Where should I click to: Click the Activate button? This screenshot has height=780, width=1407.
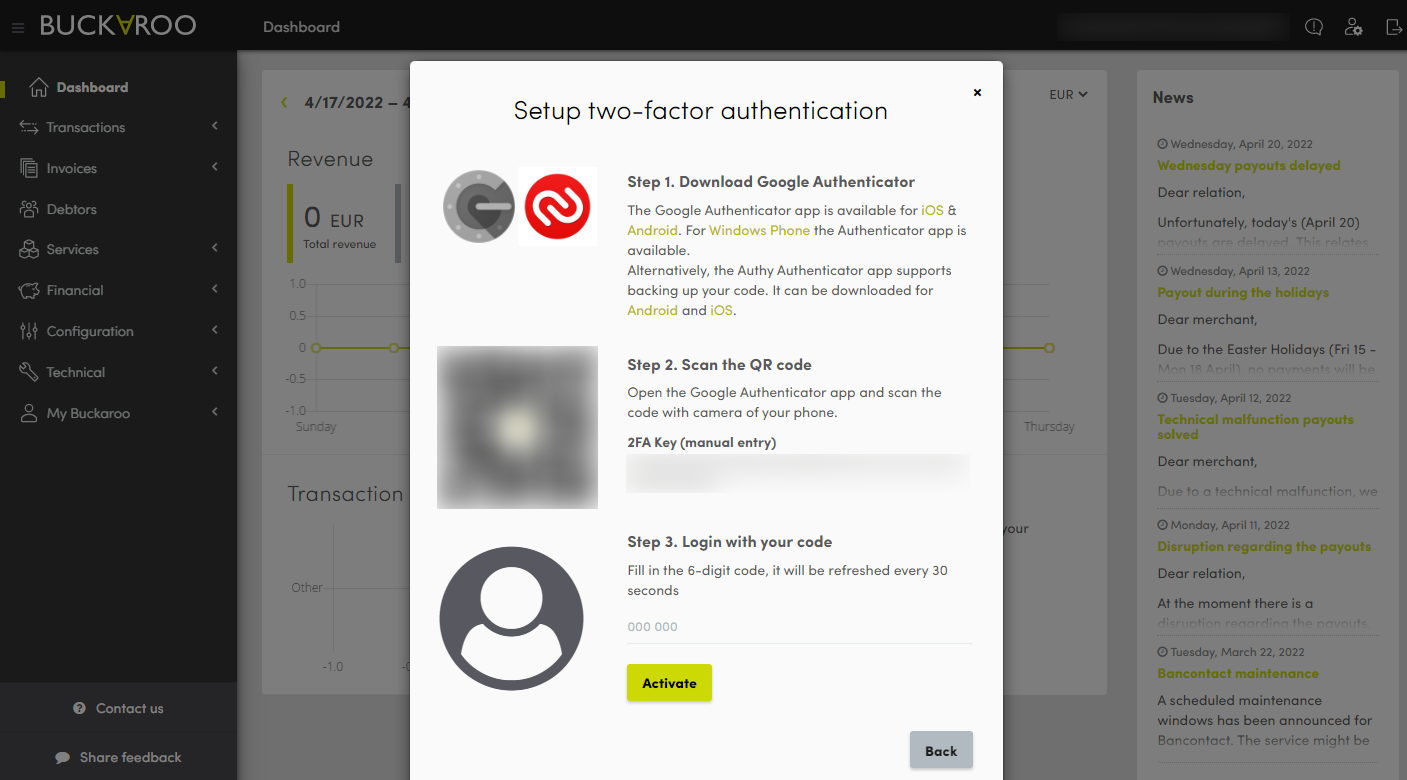tap(669, 683)
